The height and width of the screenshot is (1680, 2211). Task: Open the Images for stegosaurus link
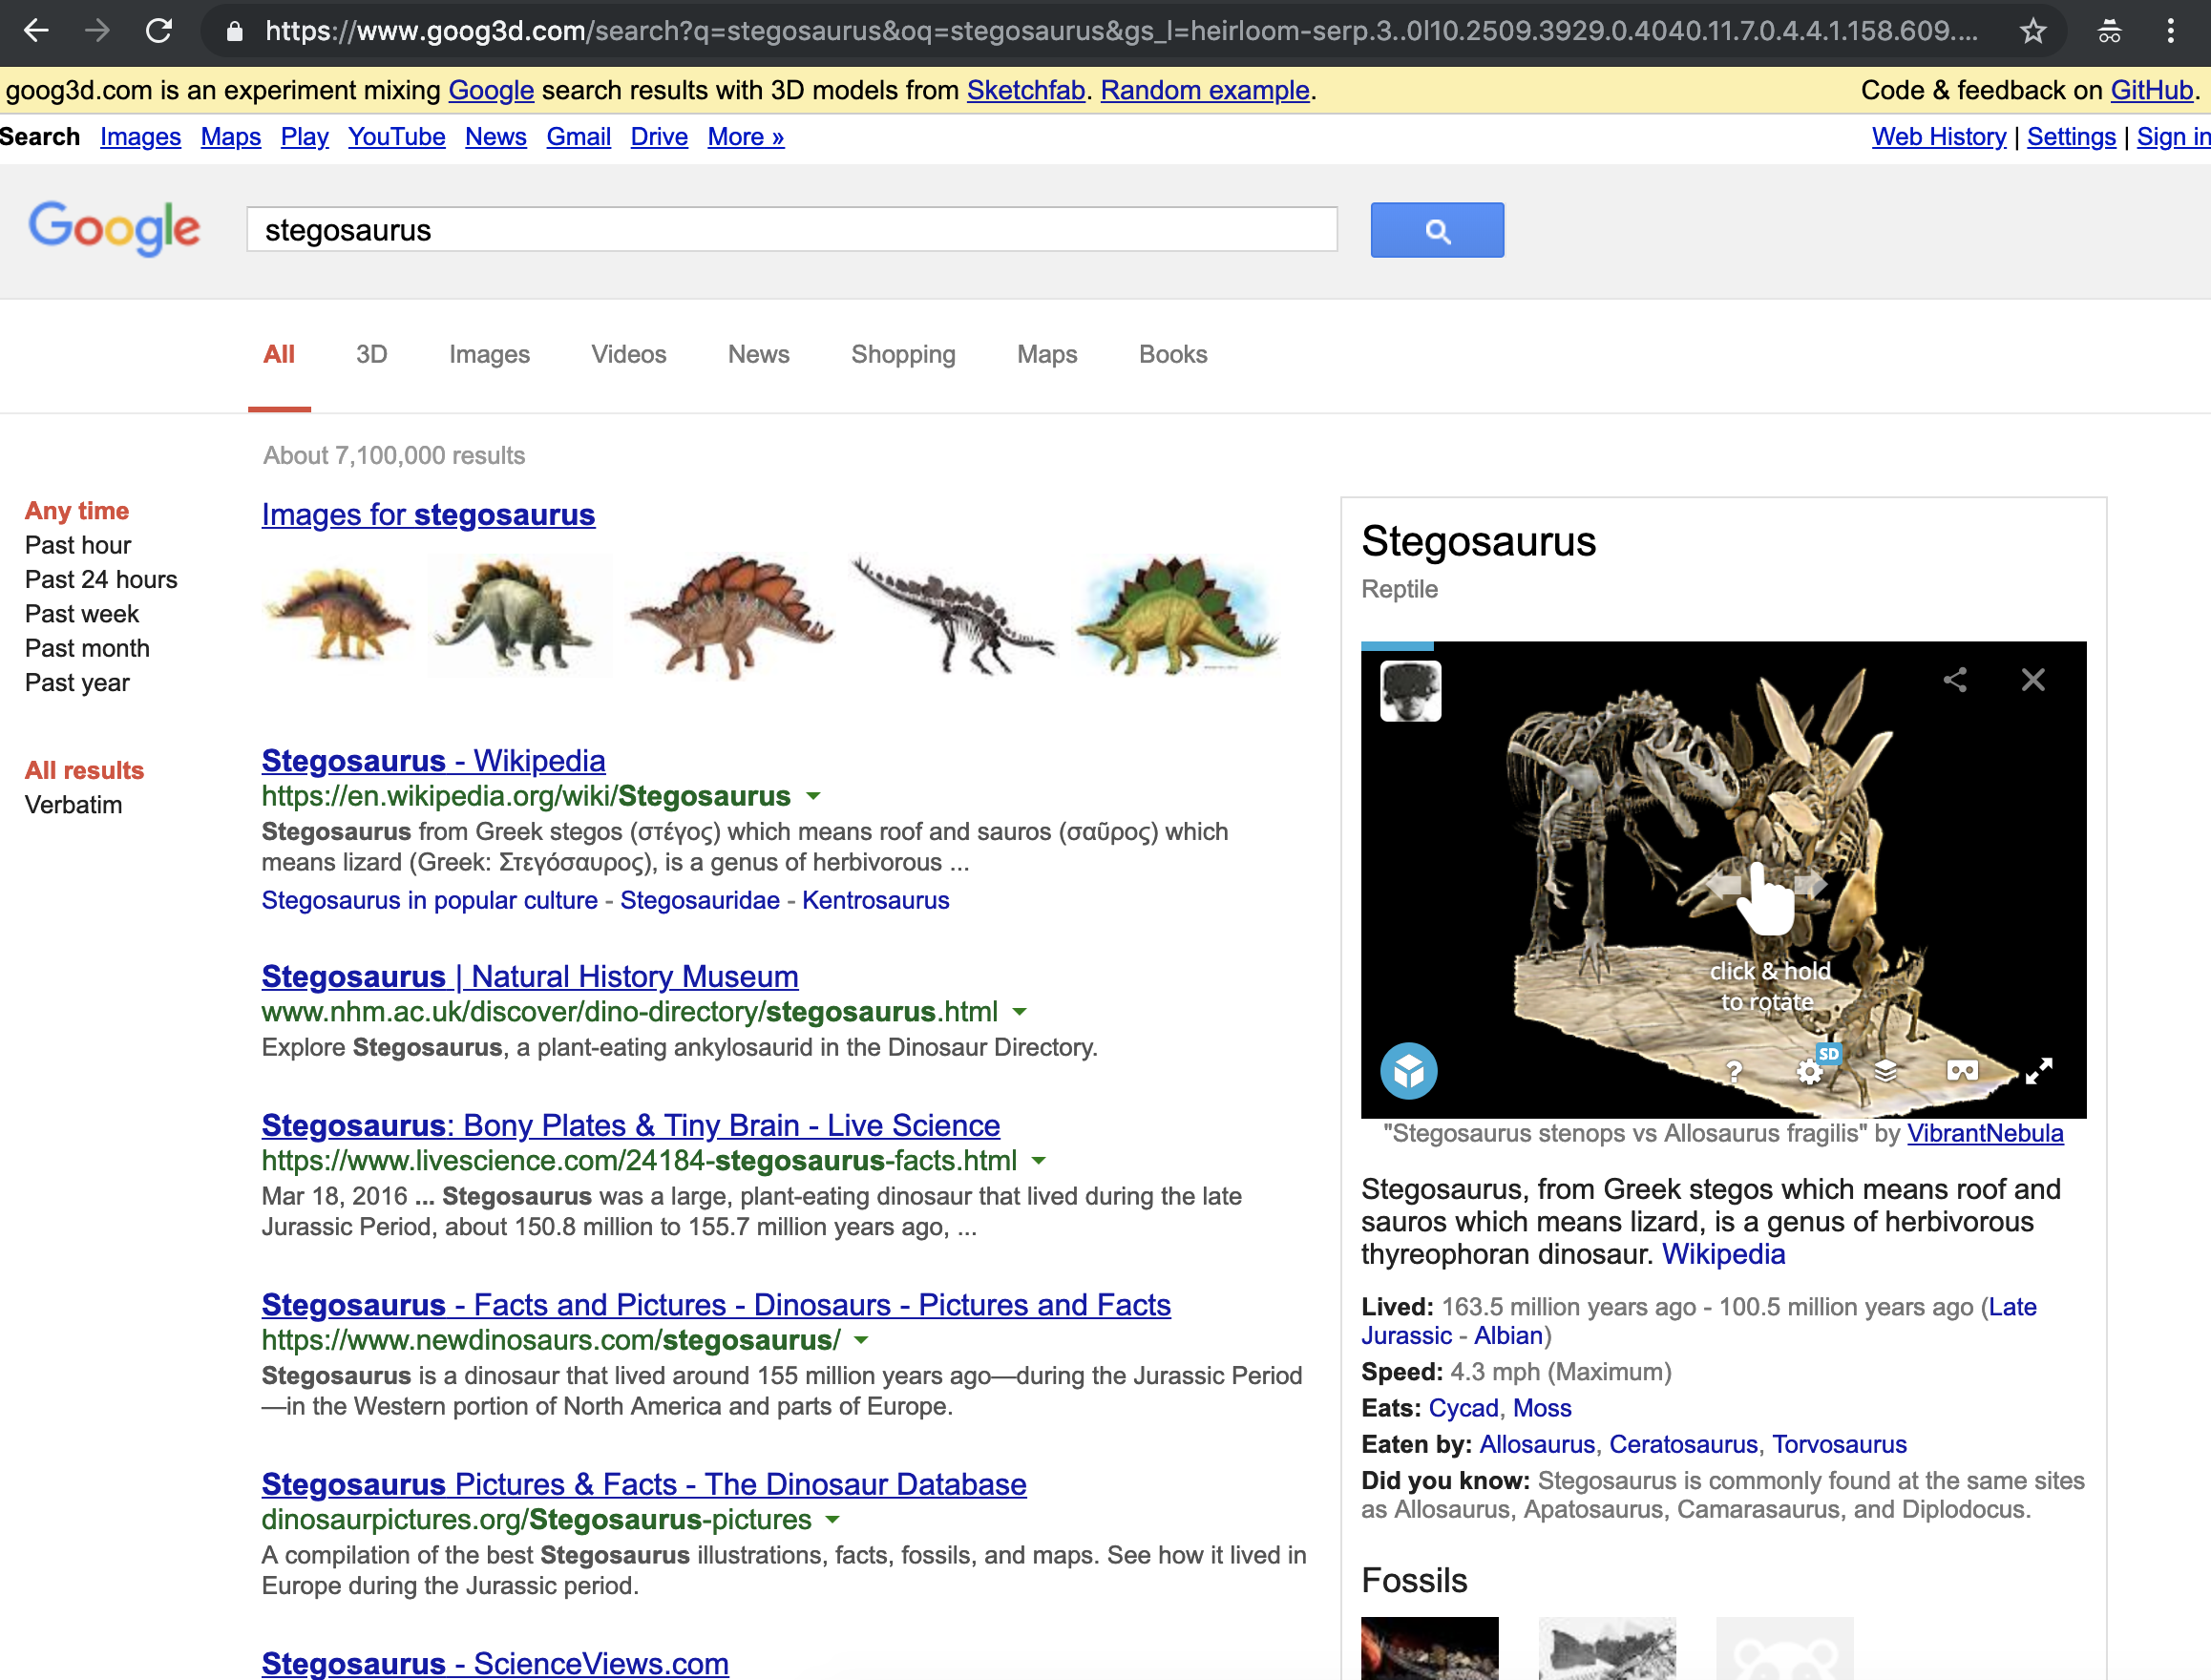tap(428, 515)
